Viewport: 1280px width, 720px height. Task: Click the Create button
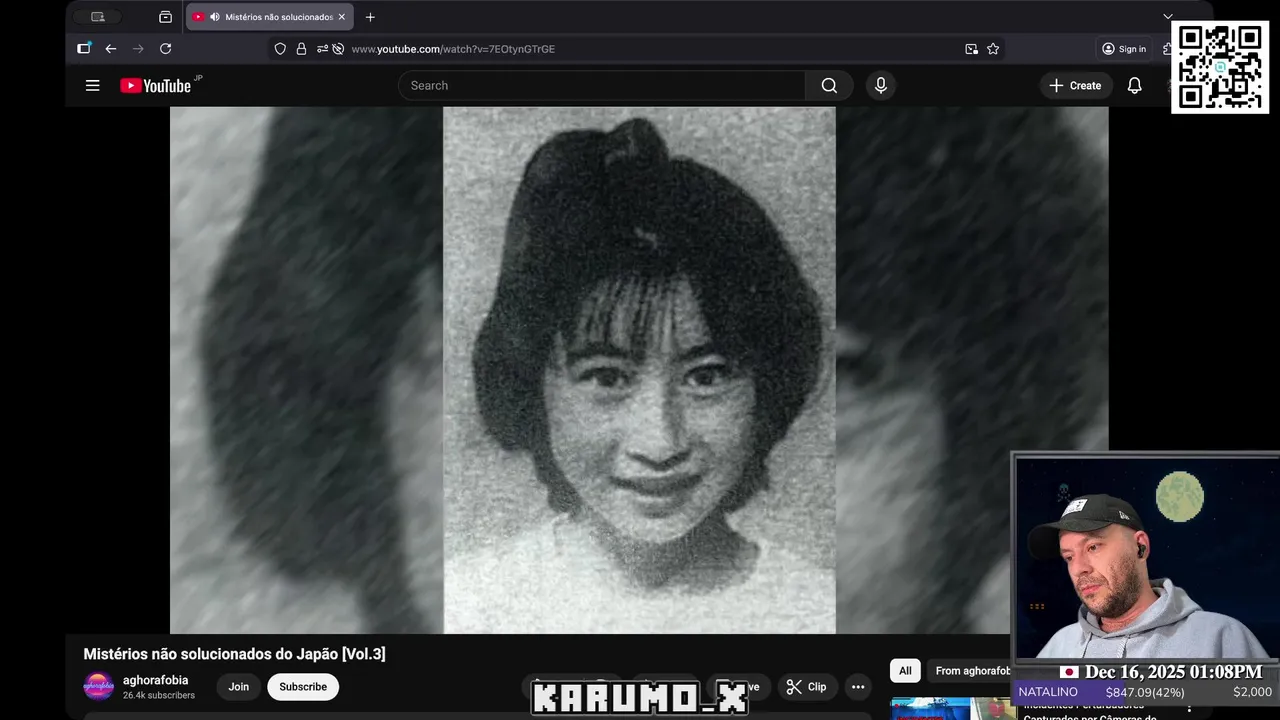point(1075,86)
